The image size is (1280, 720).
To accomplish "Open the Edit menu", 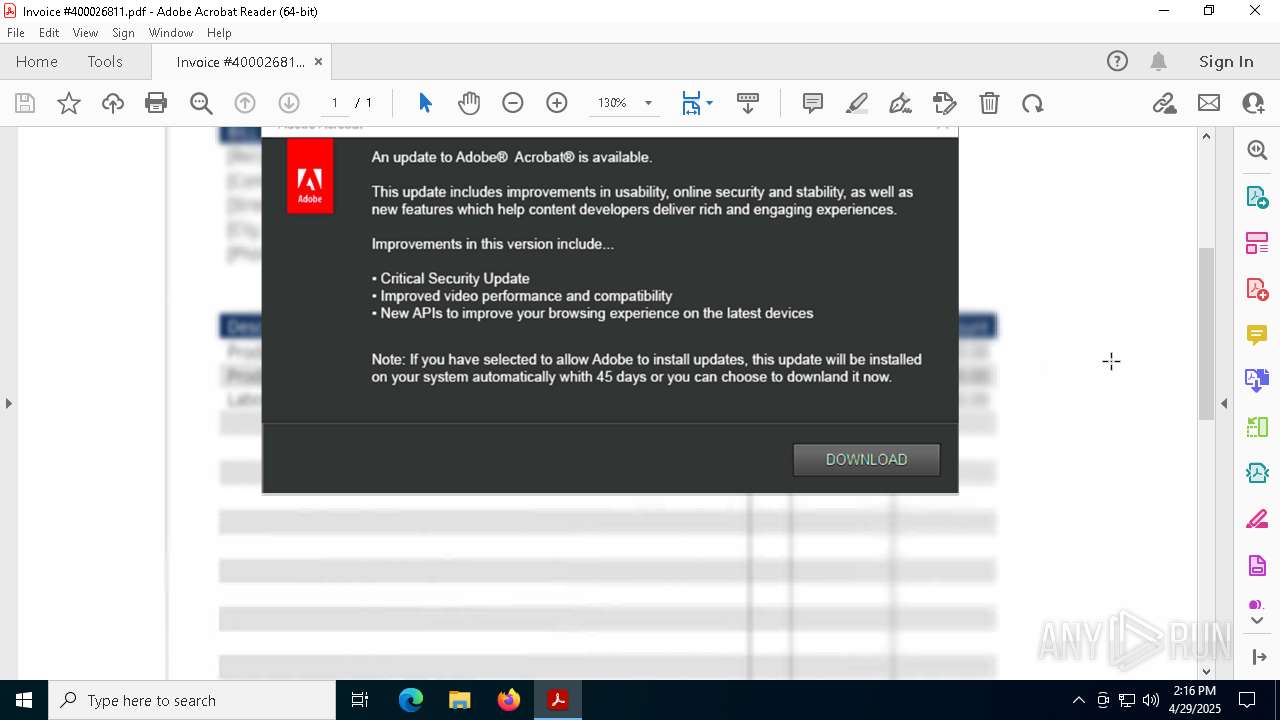I will coord(49,33).
